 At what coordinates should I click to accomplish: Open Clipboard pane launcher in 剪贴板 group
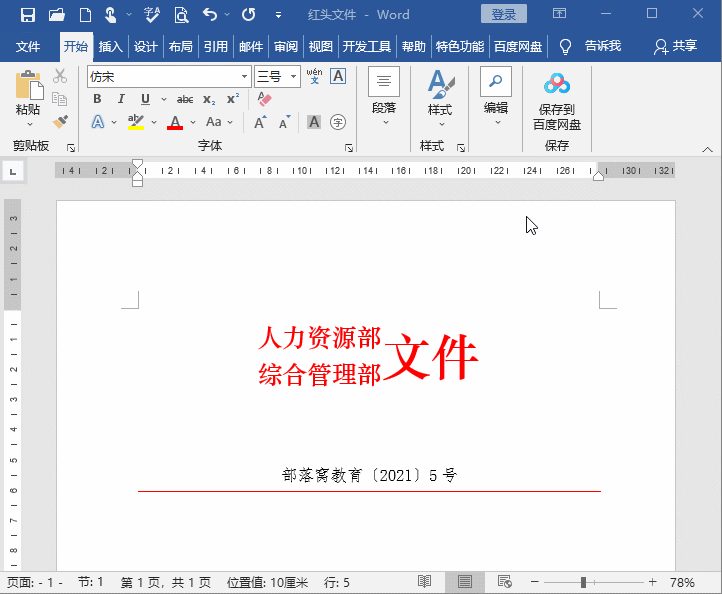[x=70, y=148]
